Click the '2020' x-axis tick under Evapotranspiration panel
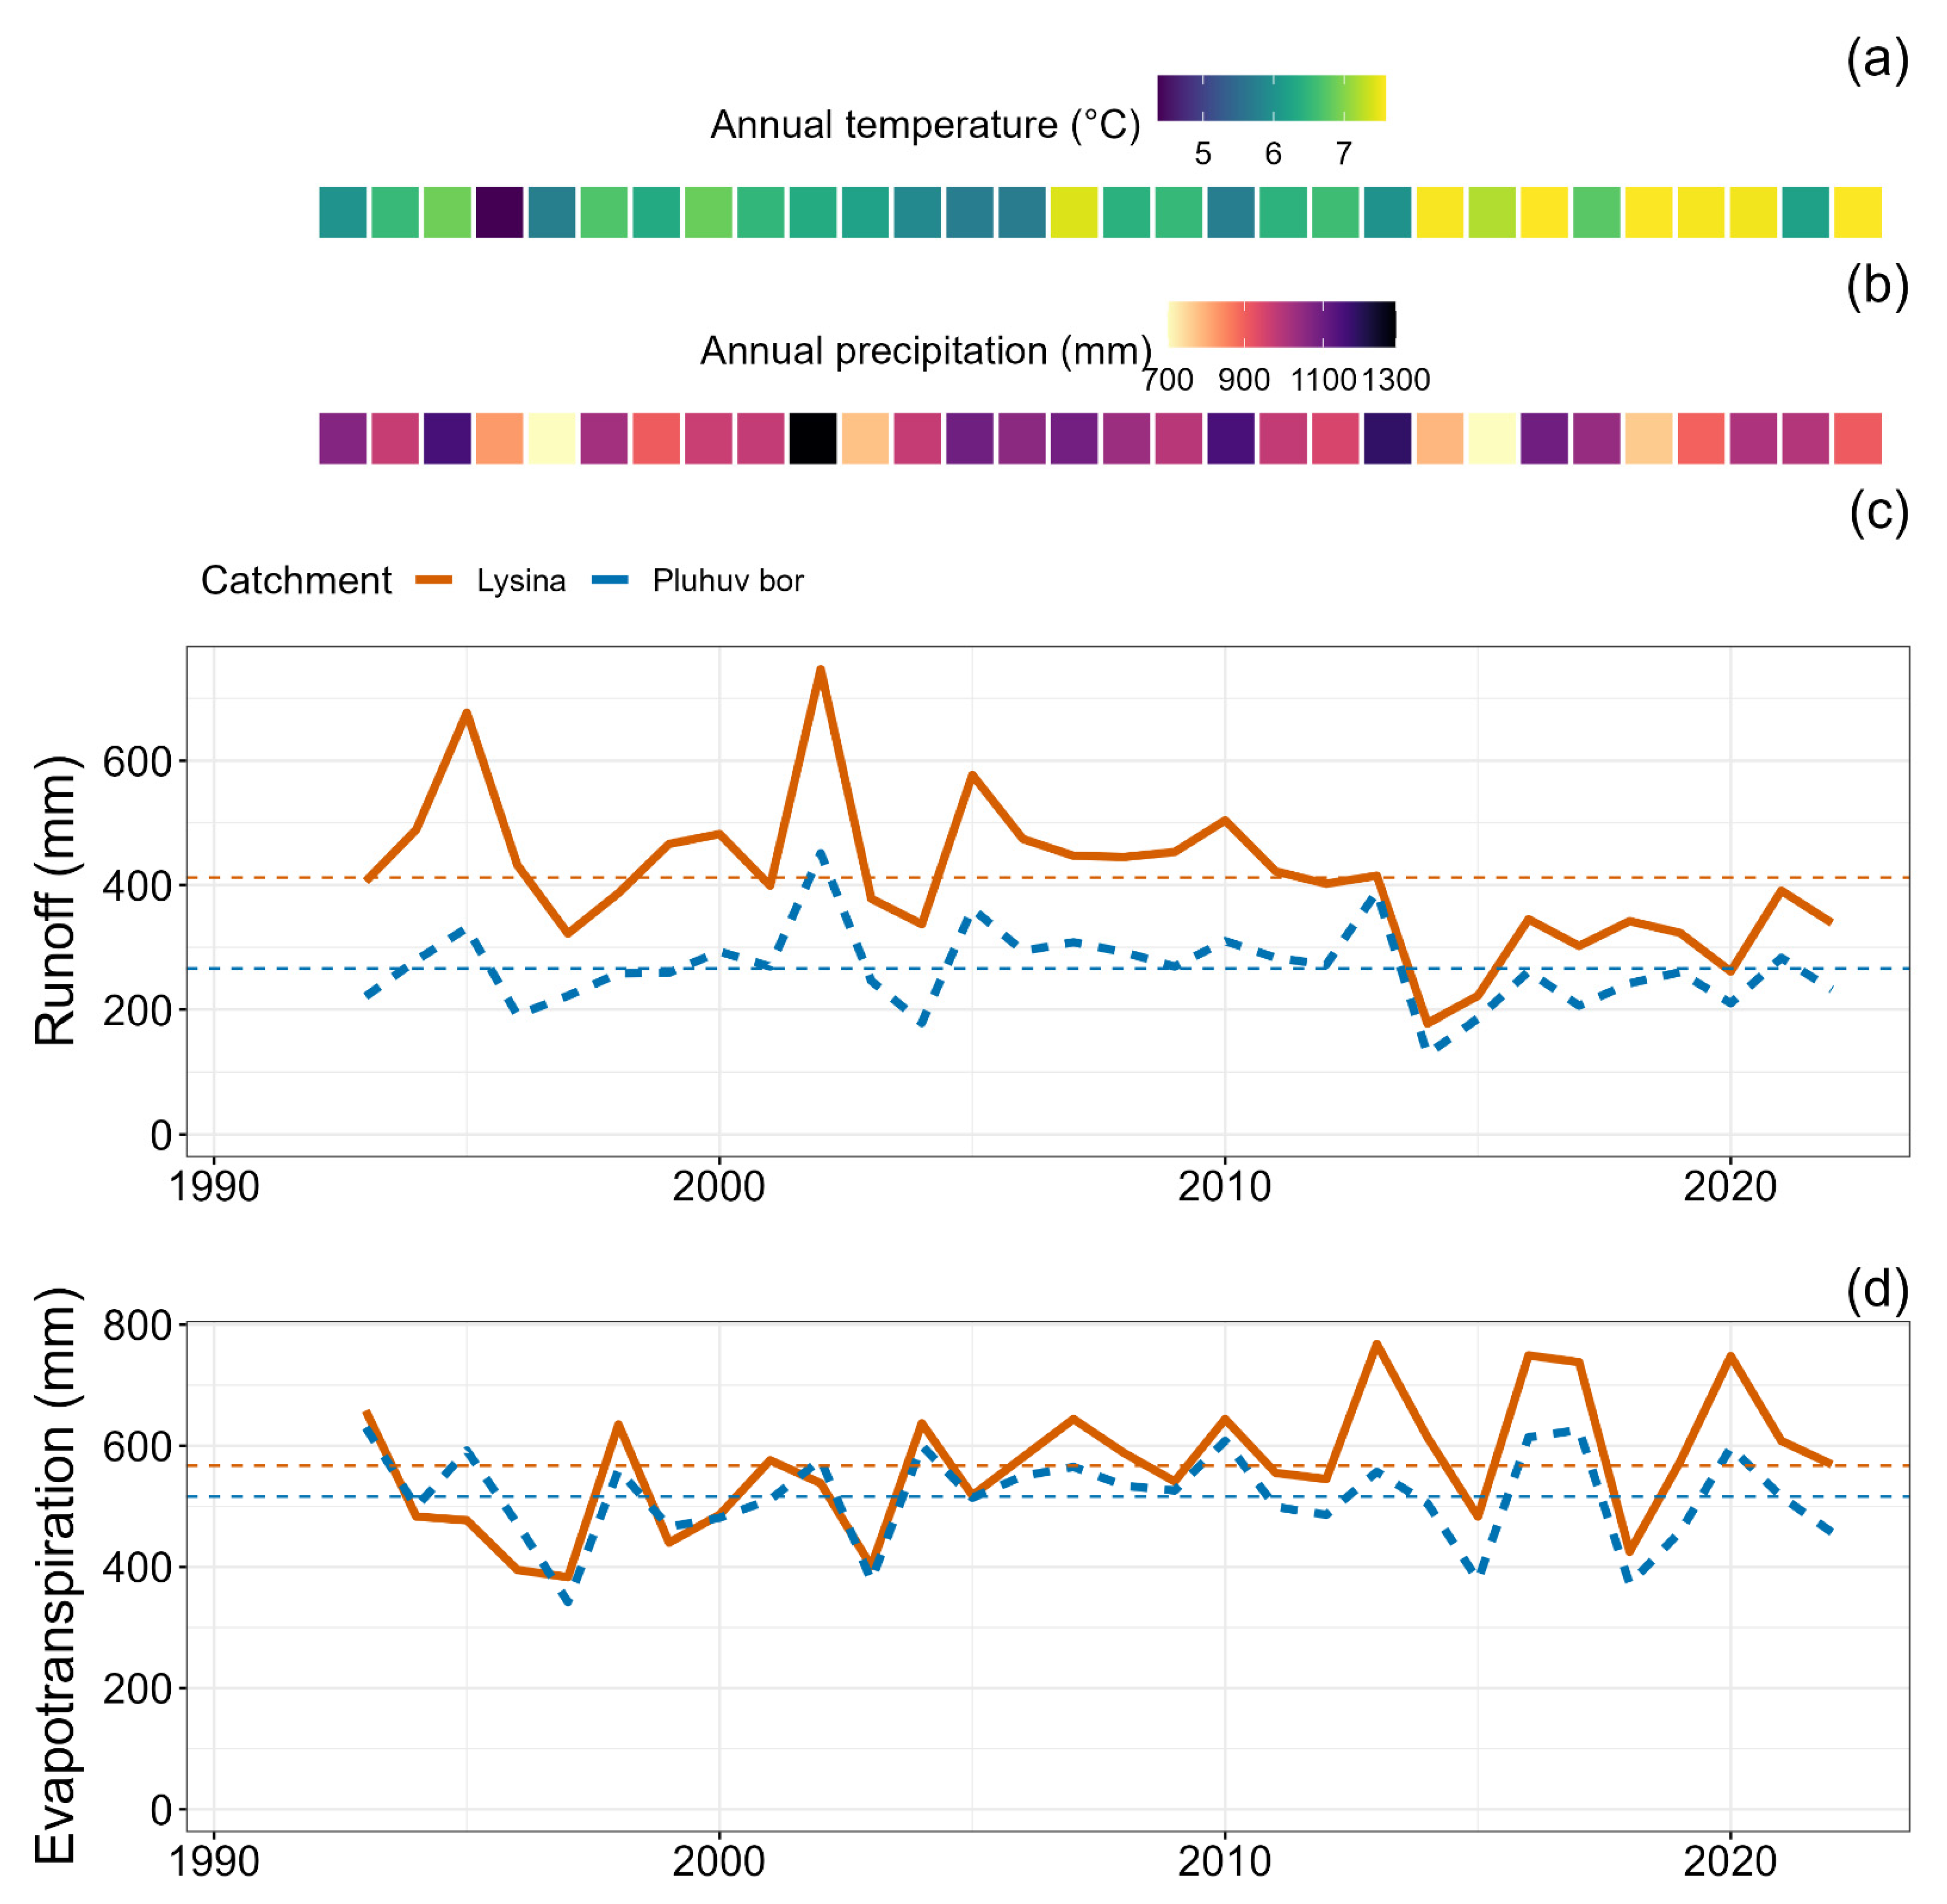 1730,1862
